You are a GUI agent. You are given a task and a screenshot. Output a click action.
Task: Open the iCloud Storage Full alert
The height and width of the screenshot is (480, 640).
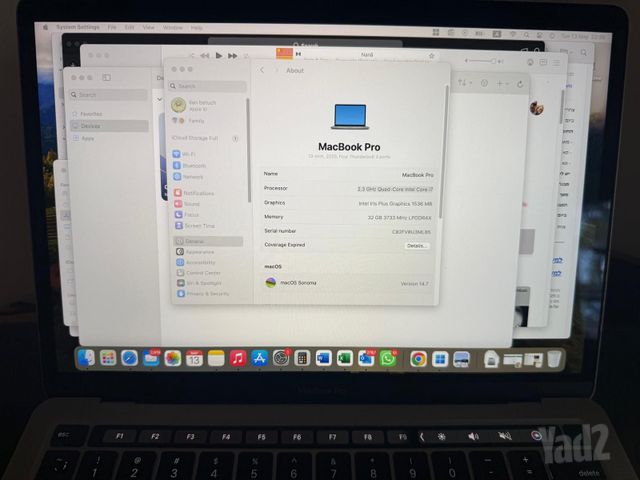205,138
